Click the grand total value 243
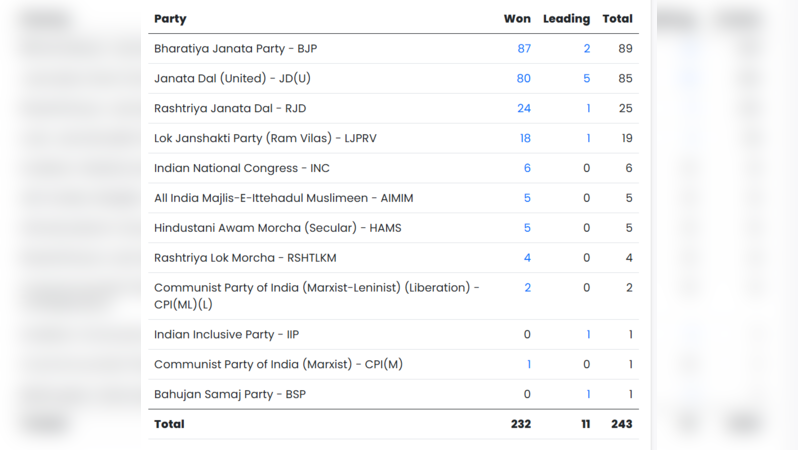This screenshot has height=450, width=798. [621, 425]
